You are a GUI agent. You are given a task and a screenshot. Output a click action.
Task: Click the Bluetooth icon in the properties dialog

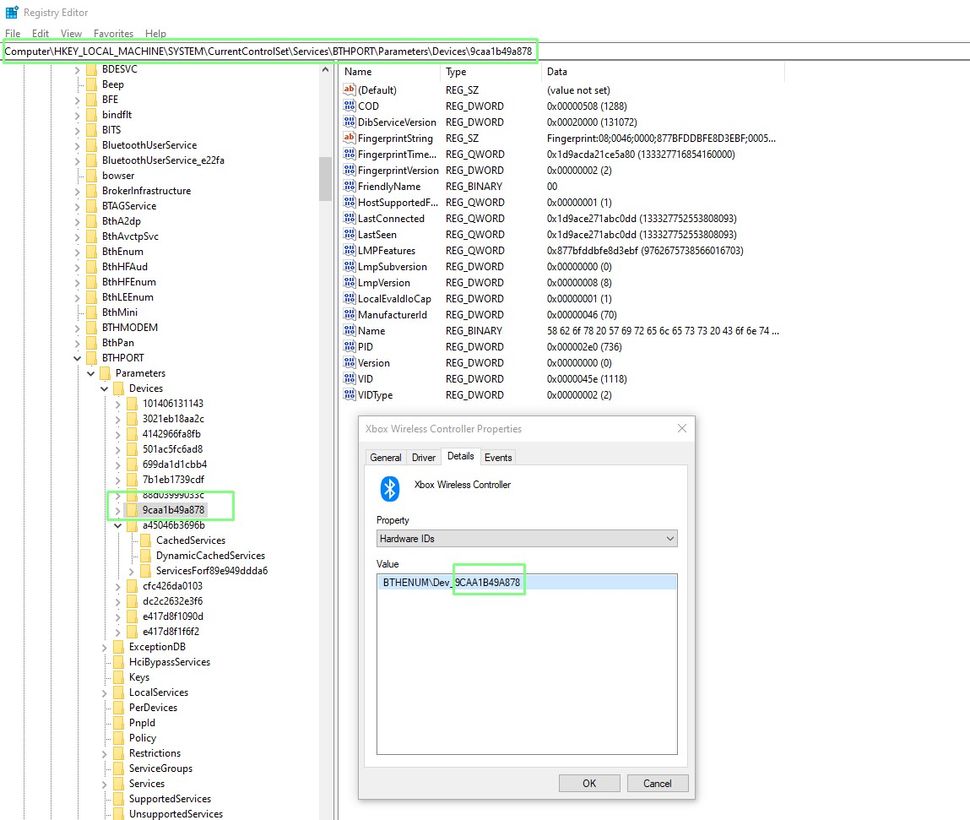pyautogui.click(x=390, y=488)
